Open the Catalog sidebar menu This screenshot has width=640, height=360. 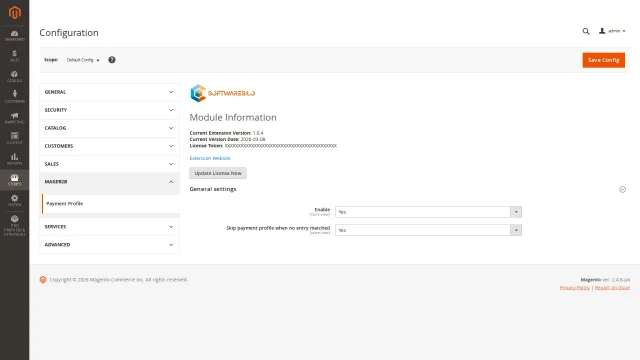coord(14,76)
